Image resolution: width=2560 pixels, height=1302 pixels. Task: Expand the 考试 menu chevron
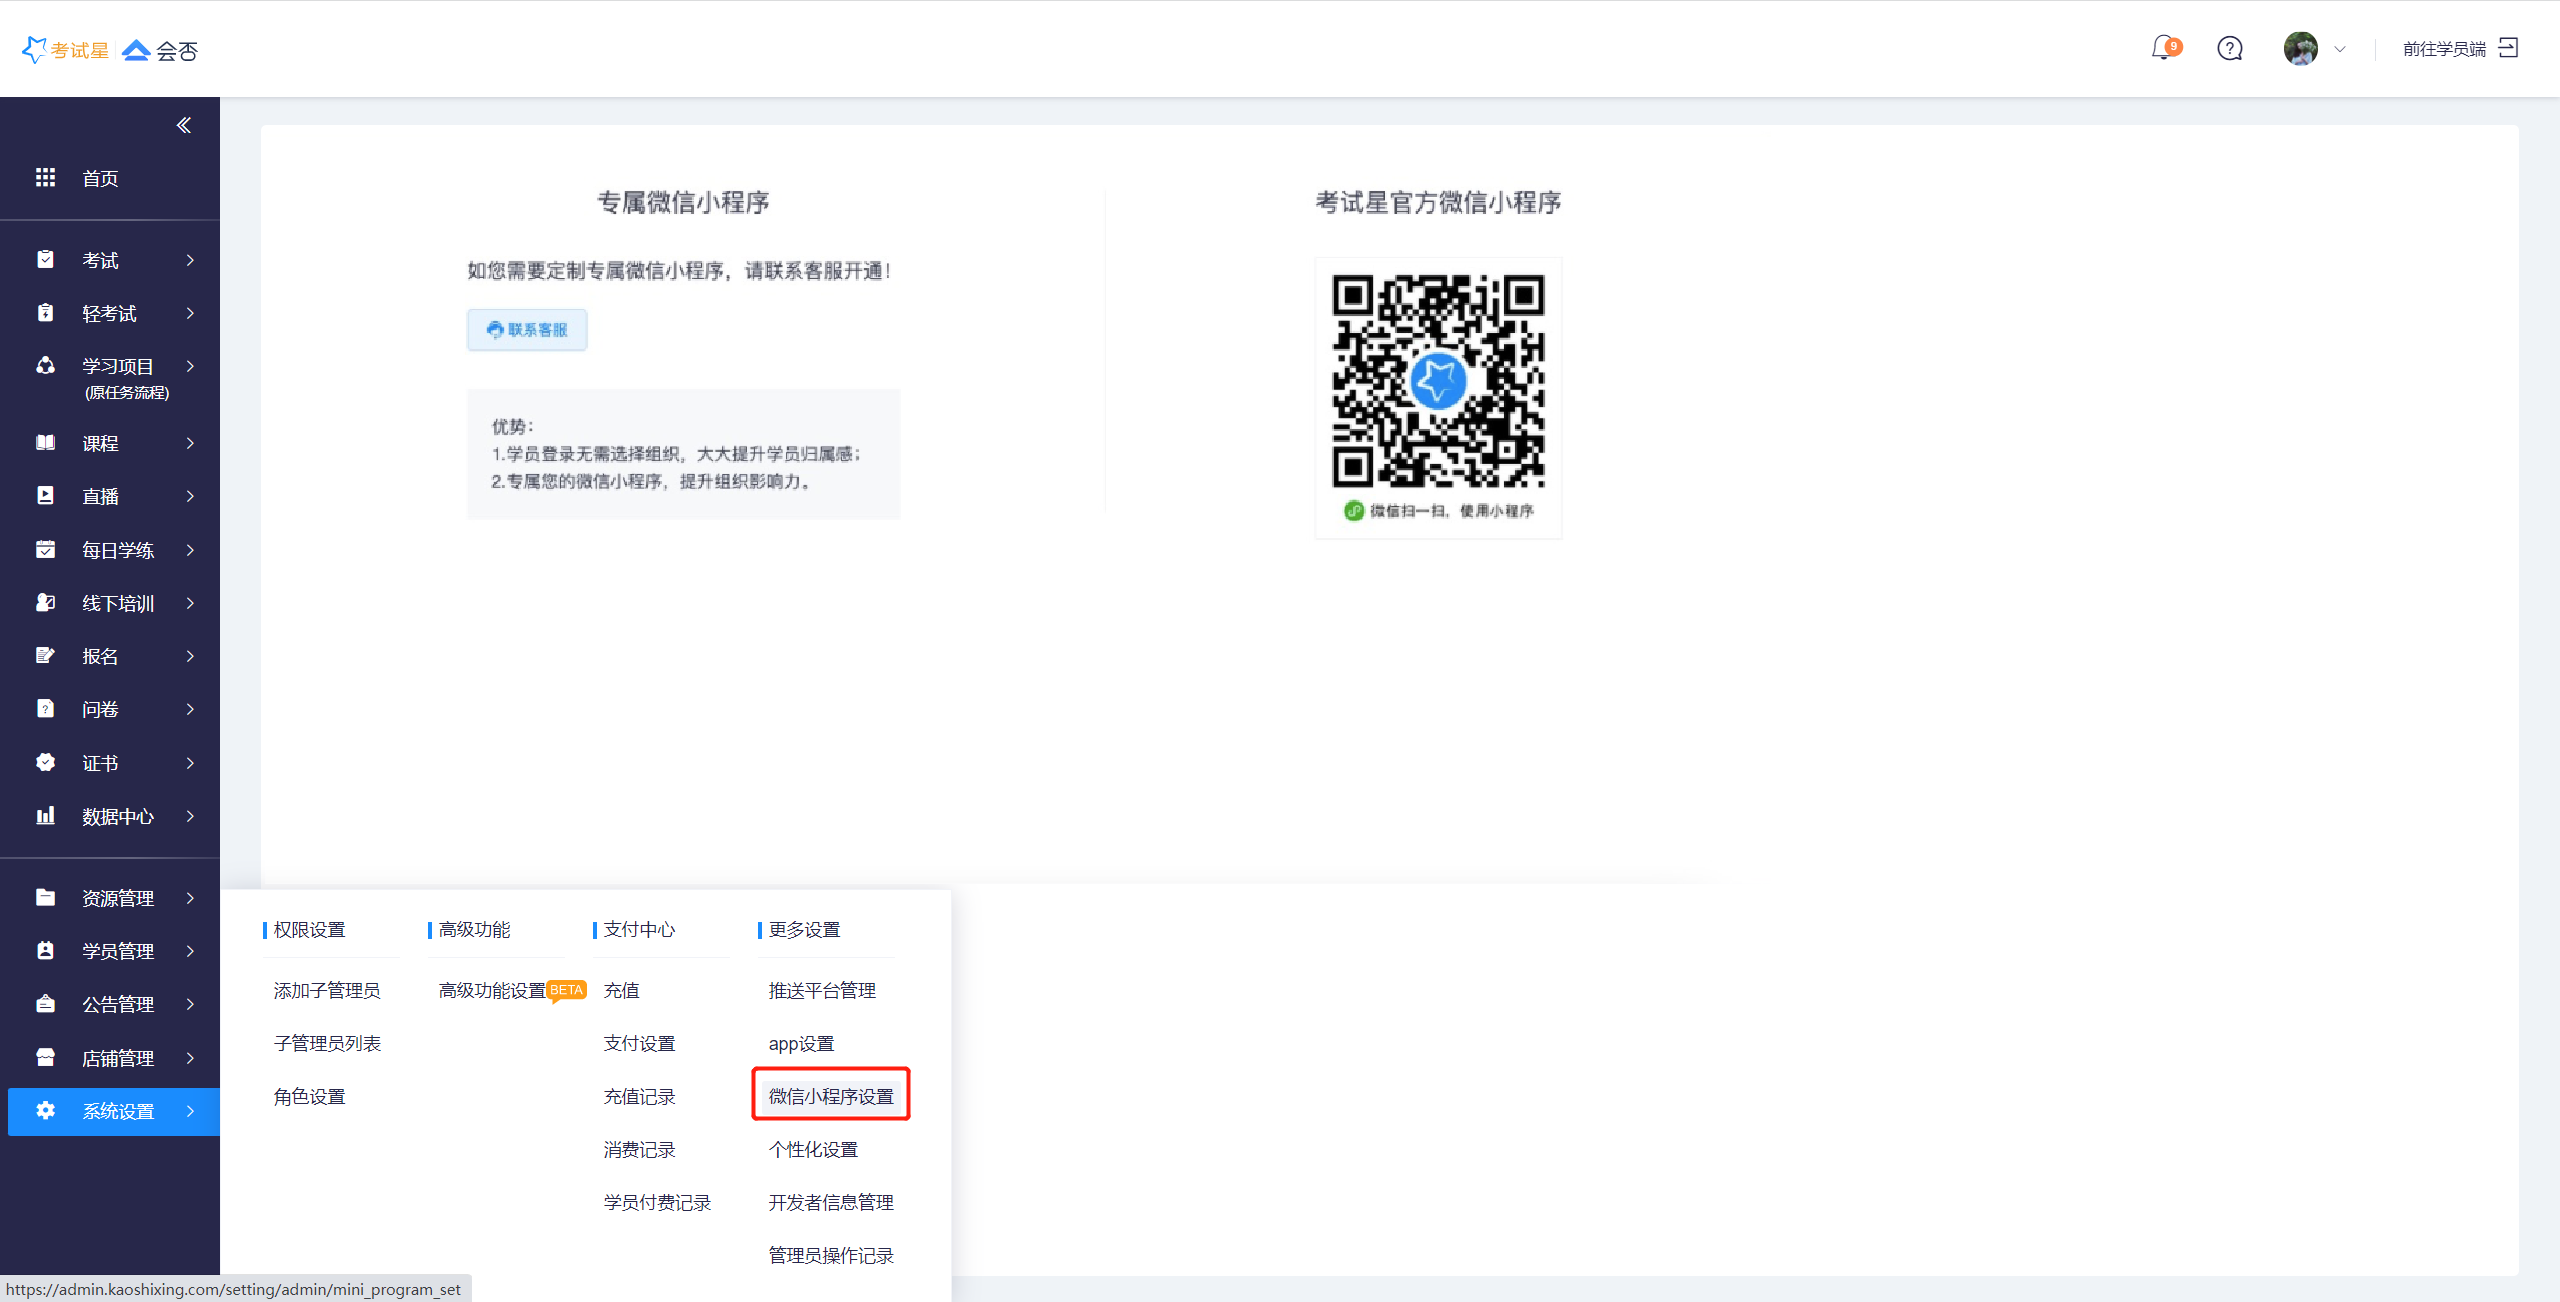click(x=190, y=260)
